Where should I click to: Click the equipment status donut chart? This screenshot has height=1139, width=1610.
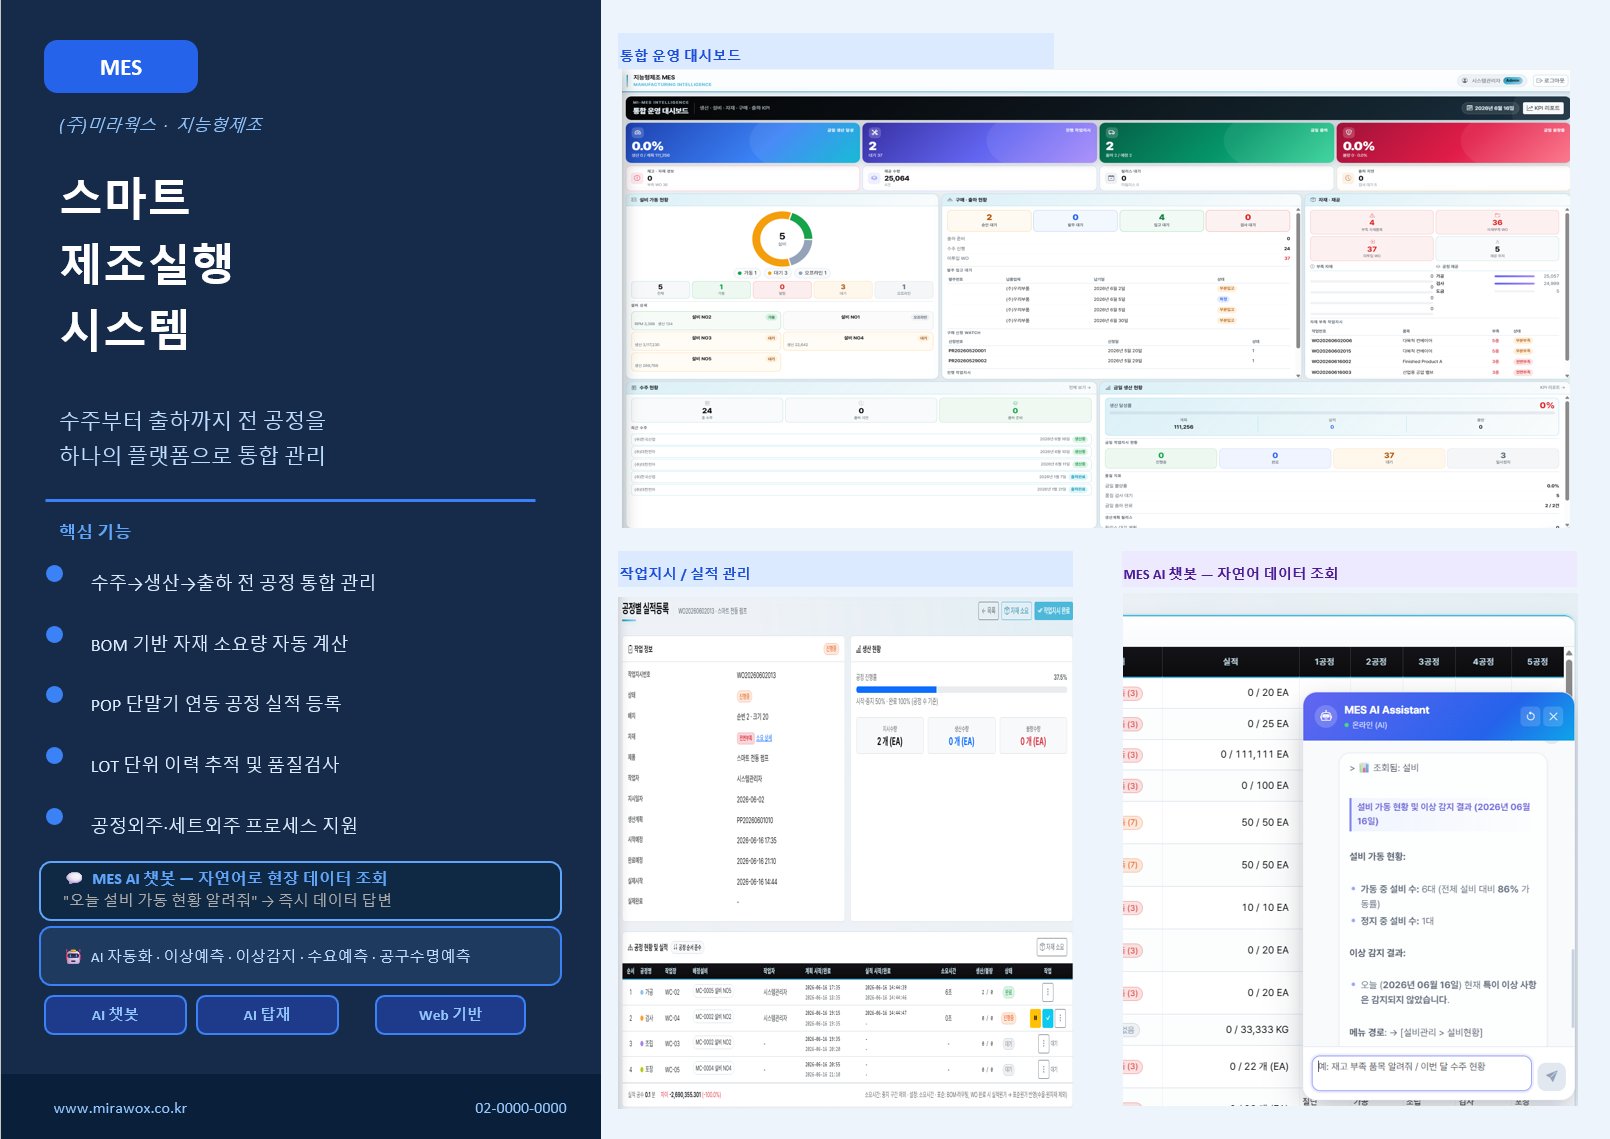(782, 238)
